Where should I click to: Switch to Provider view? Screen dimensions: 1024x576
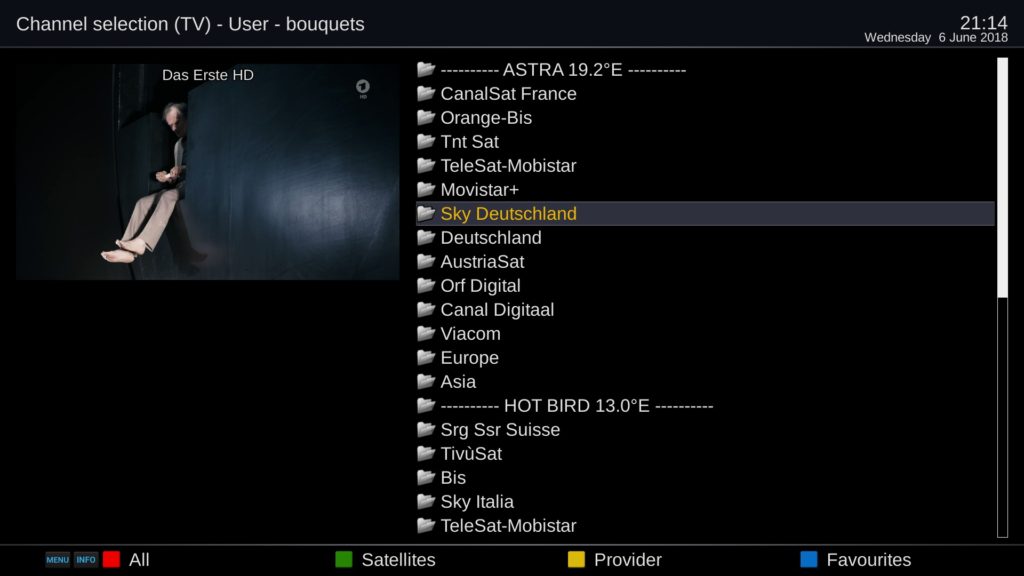(628, 560)
